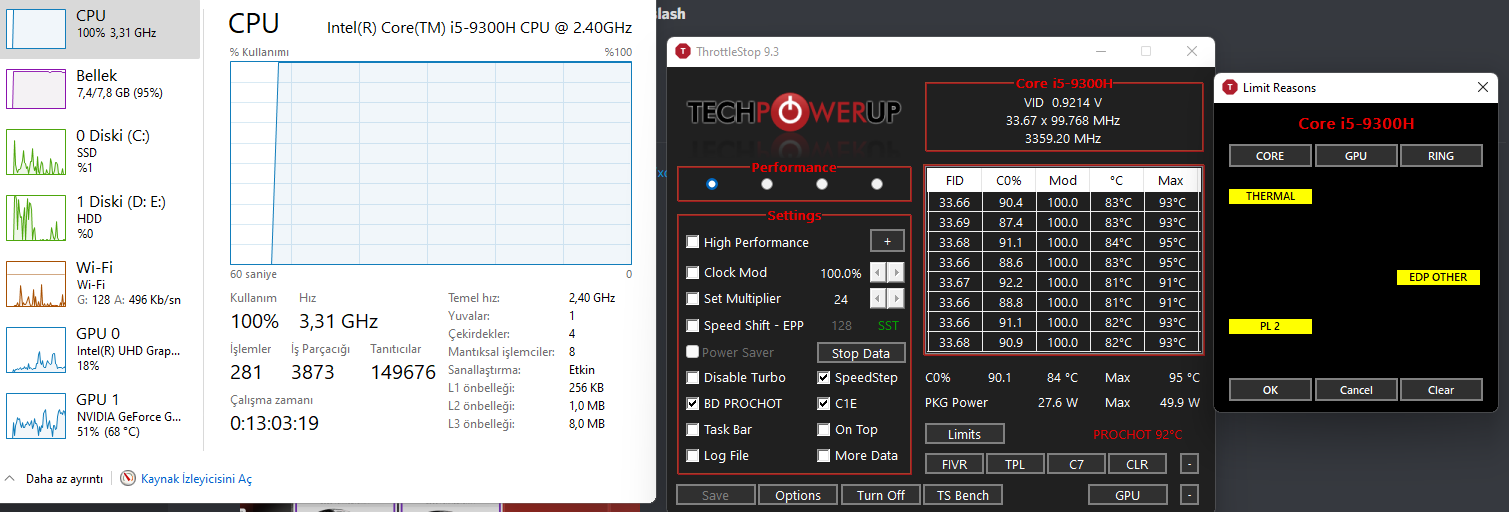Click Cancel in Limit Reasons window

(1355, 389)
